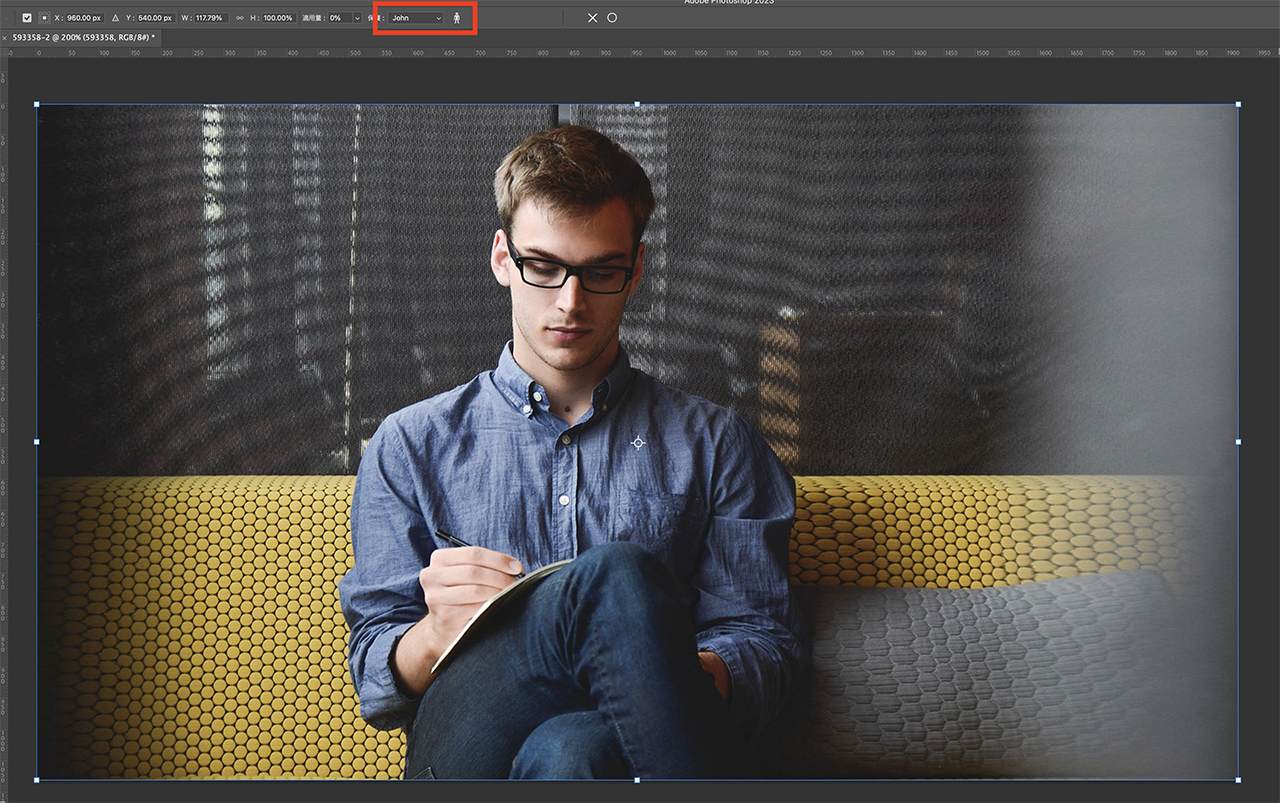Viewport: 1280px width, 803px height.
Task: Commit the transform with the circle icon
Action: tap(612, 18)
